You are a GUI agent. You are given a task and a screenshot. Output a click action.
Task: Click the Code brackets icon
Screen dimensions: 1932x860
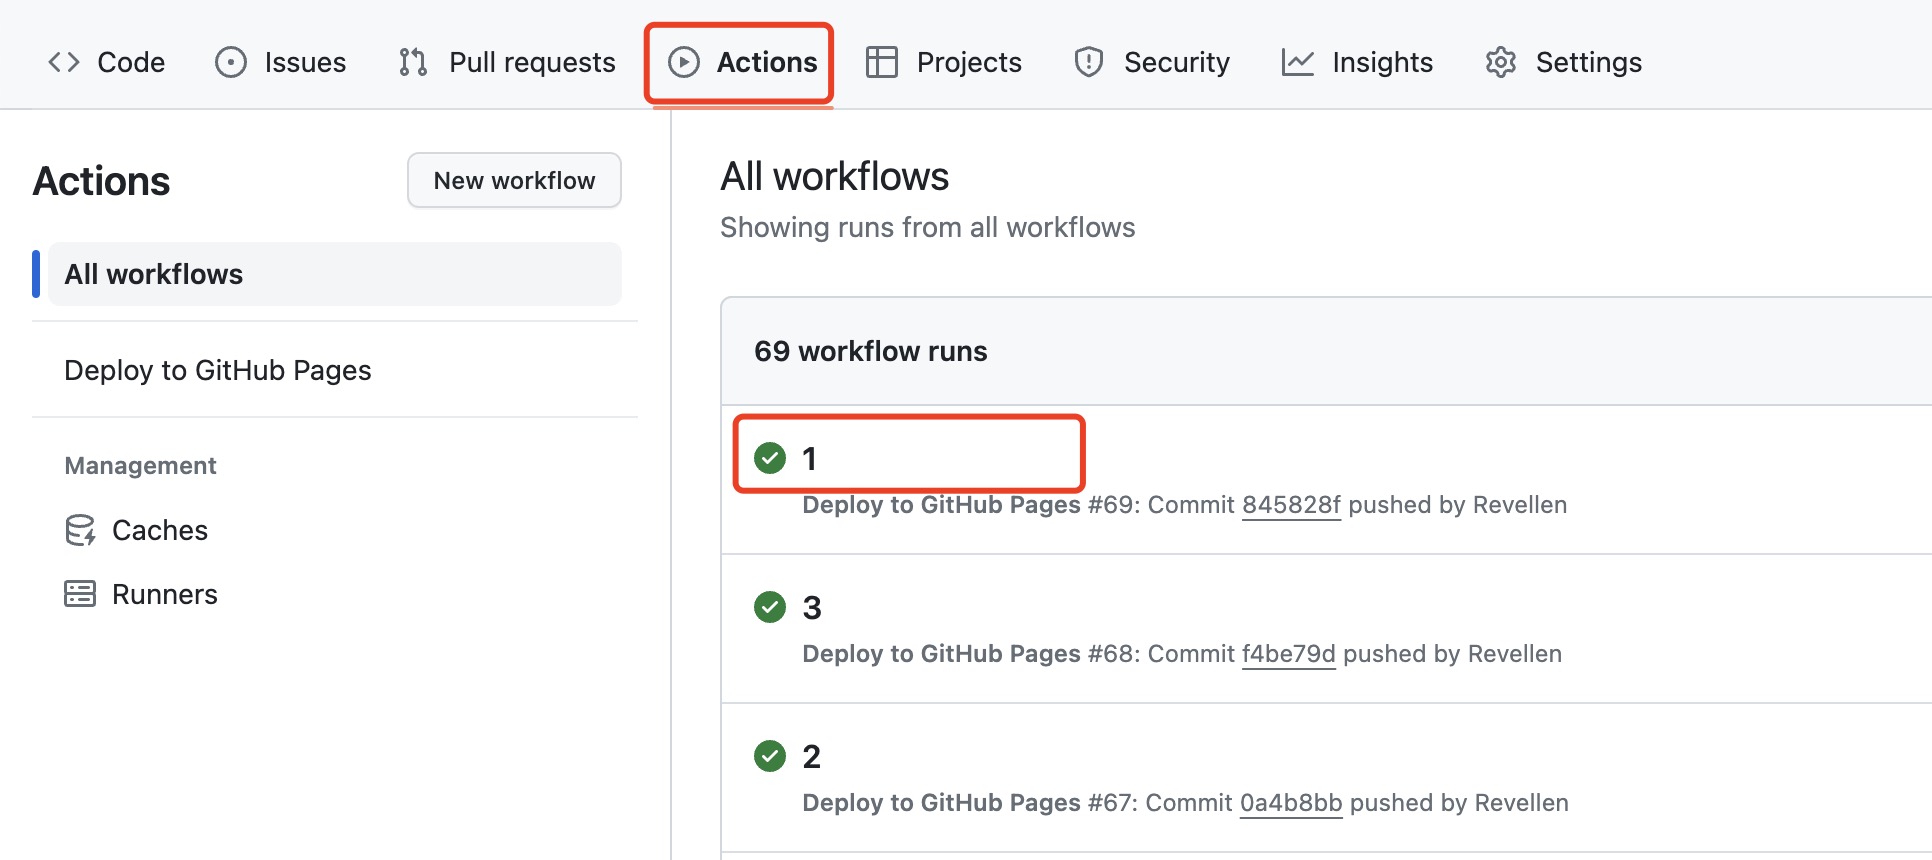(64, 62)
